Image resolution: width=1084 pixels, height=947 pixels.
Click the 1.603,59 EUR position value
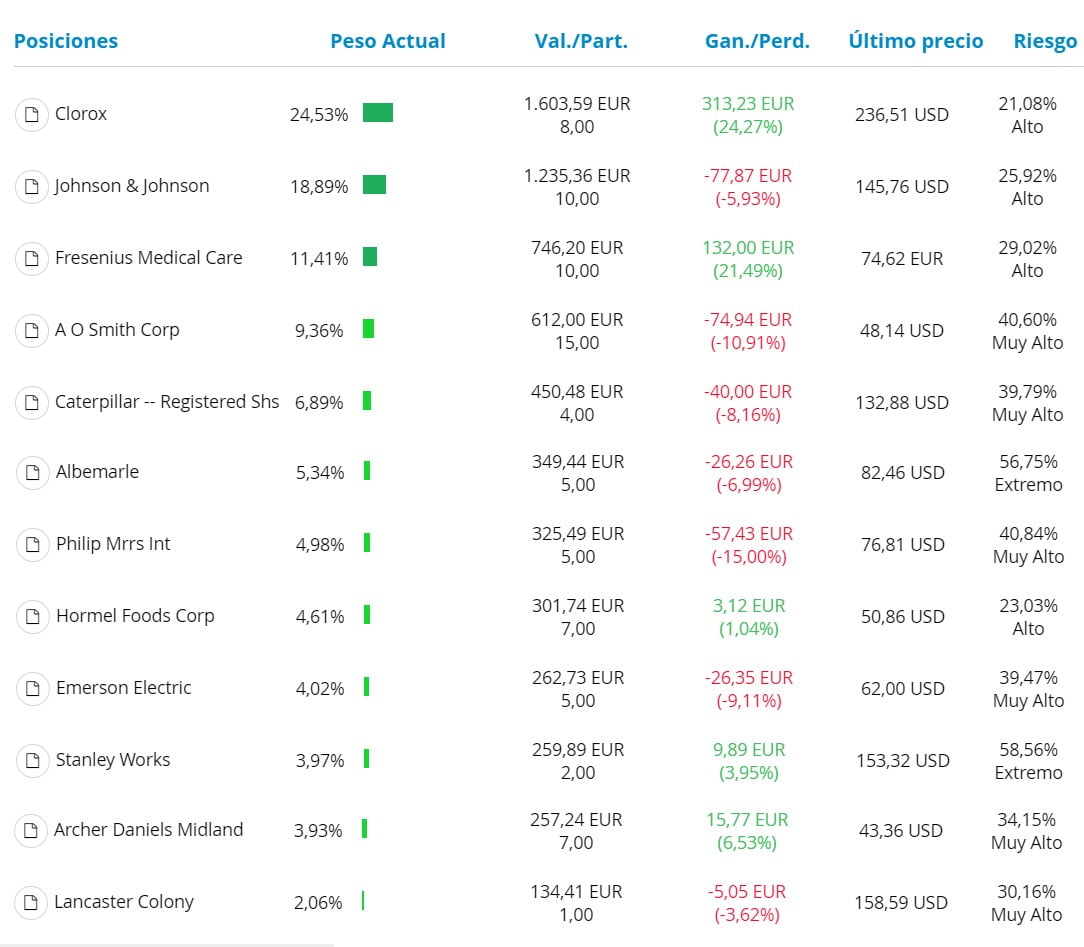coord(577,104)
